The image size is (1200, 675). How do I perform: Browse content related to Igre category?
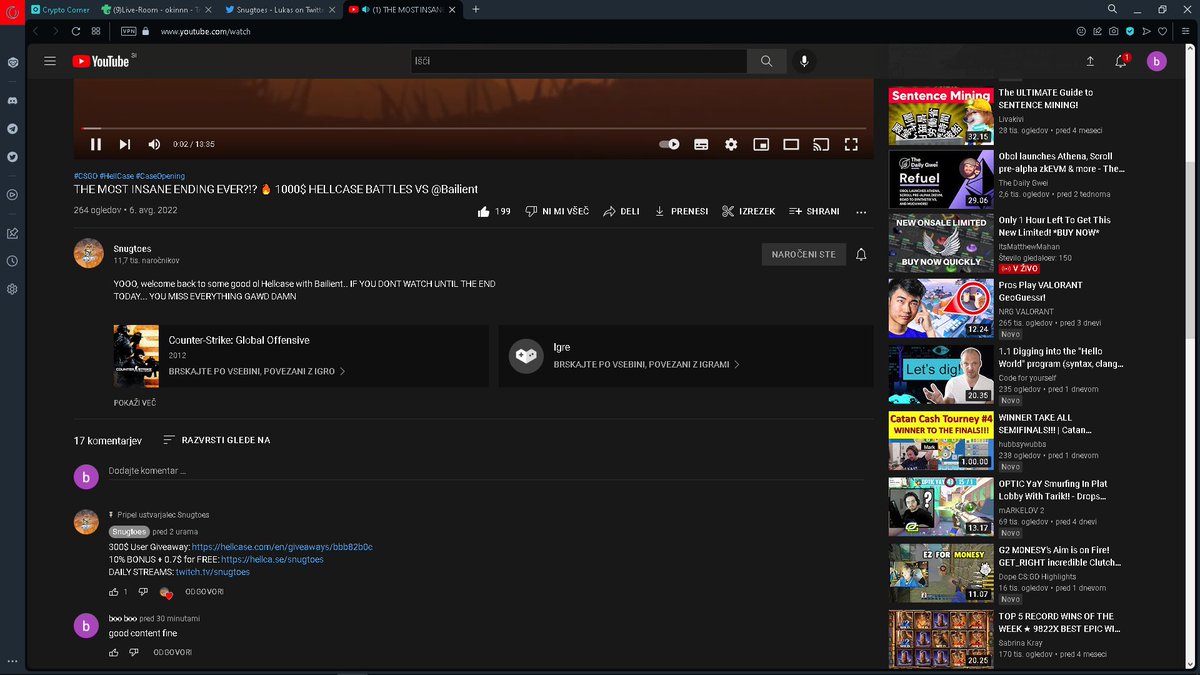pos(647,365)
